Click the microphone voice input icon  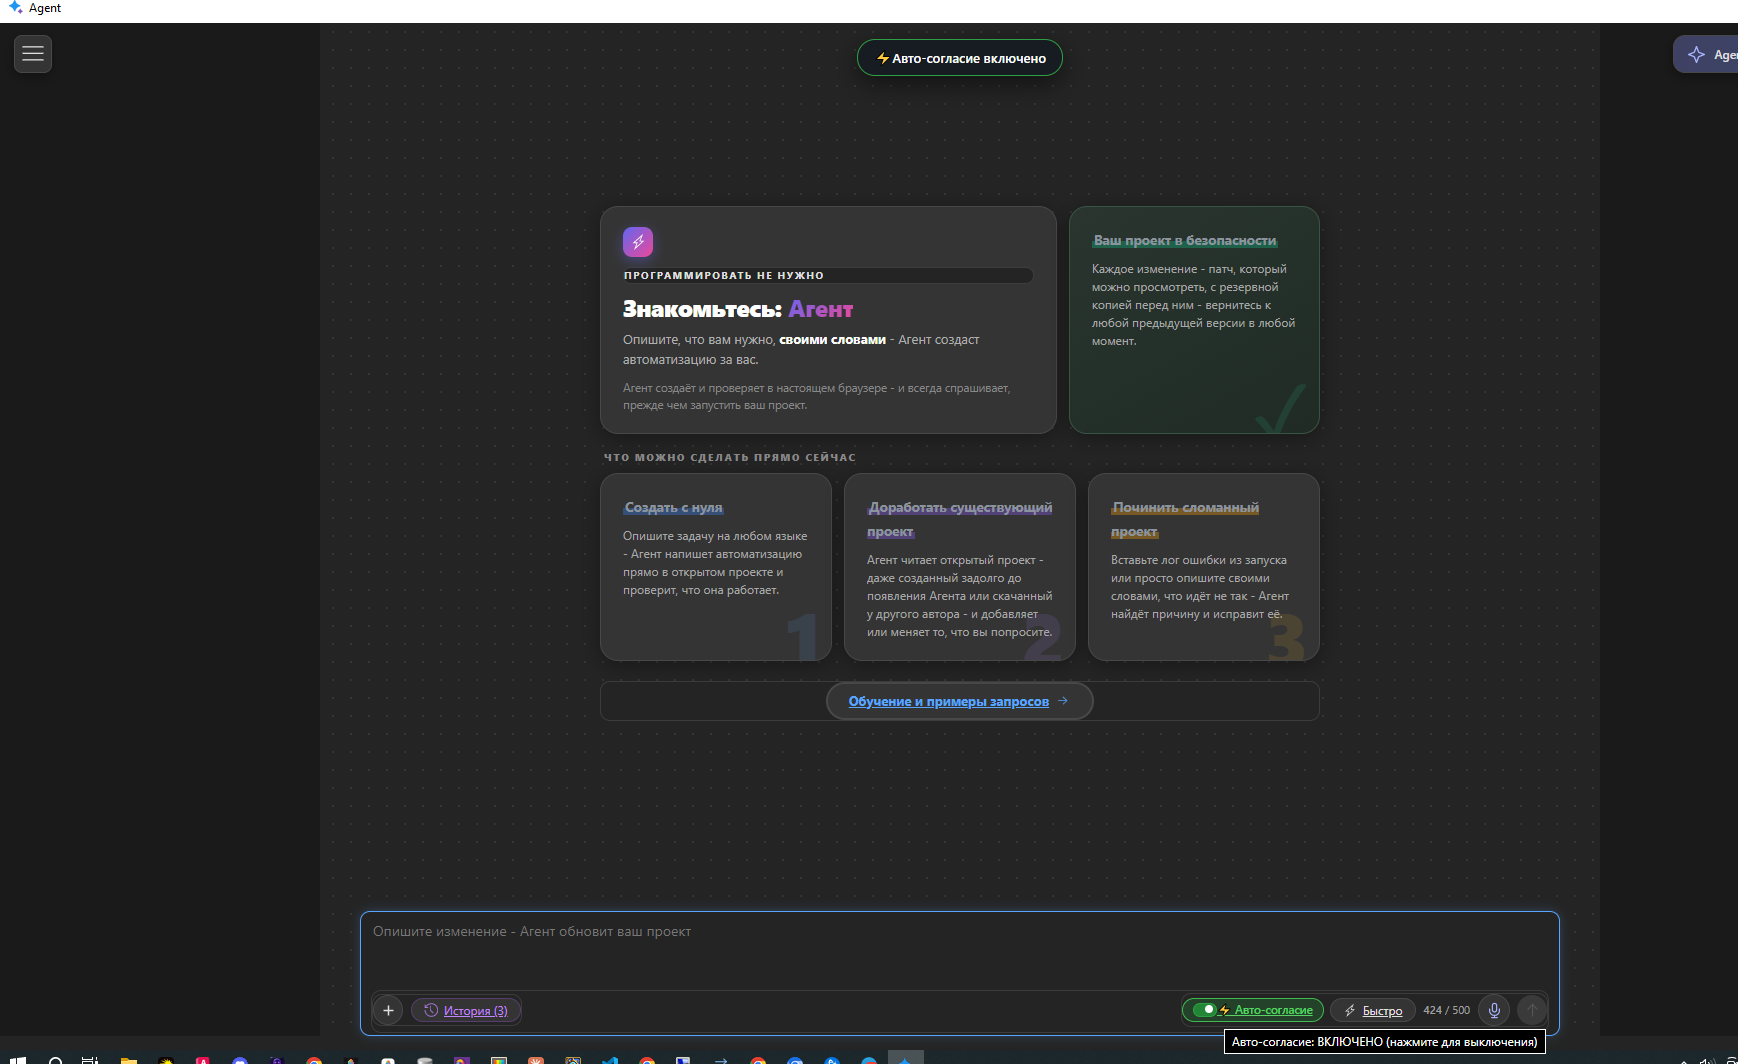click(x=1494, y=1010)
